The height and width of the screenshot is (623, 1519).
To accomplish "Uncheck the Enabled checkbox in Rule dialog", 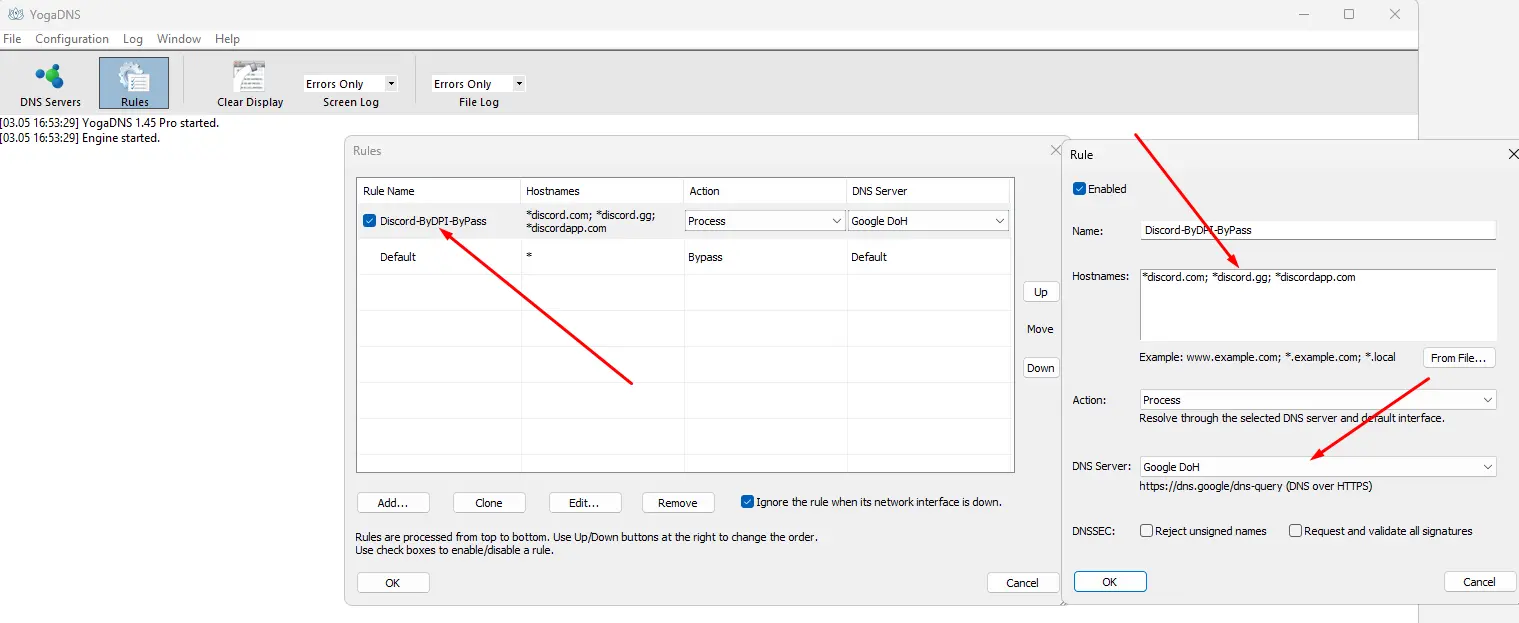I will tap(1079, 189).
